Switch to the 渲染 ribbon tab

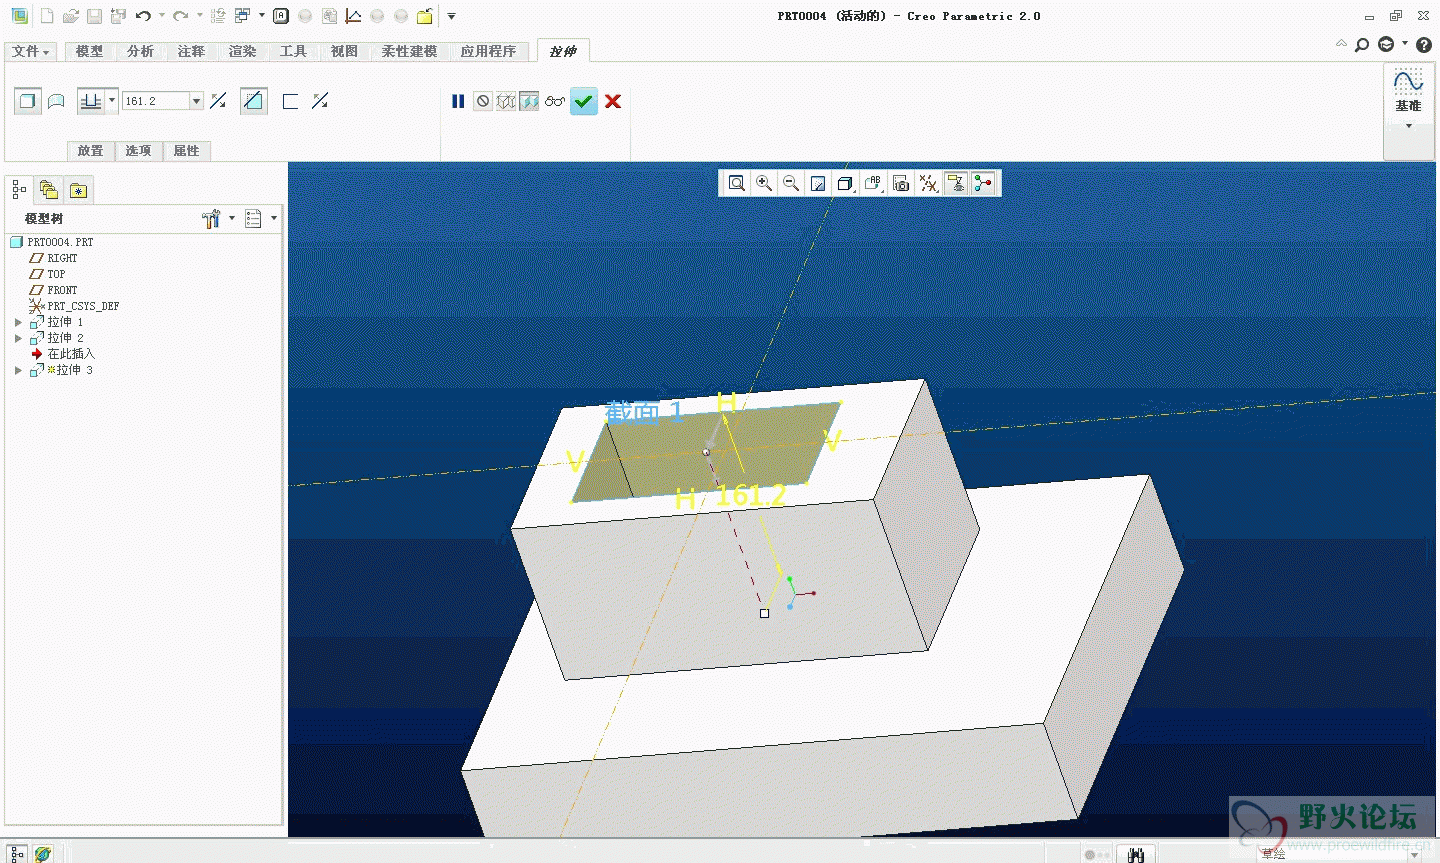(x=242, y=51)
